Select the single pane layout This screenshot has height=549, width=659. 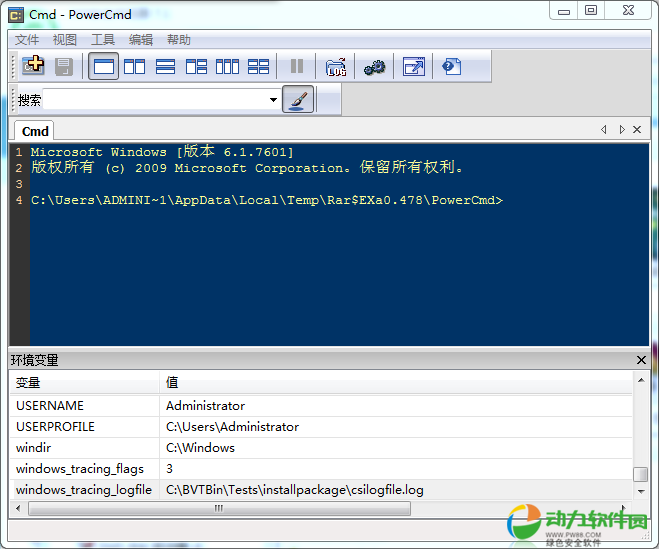pos(103,67)
